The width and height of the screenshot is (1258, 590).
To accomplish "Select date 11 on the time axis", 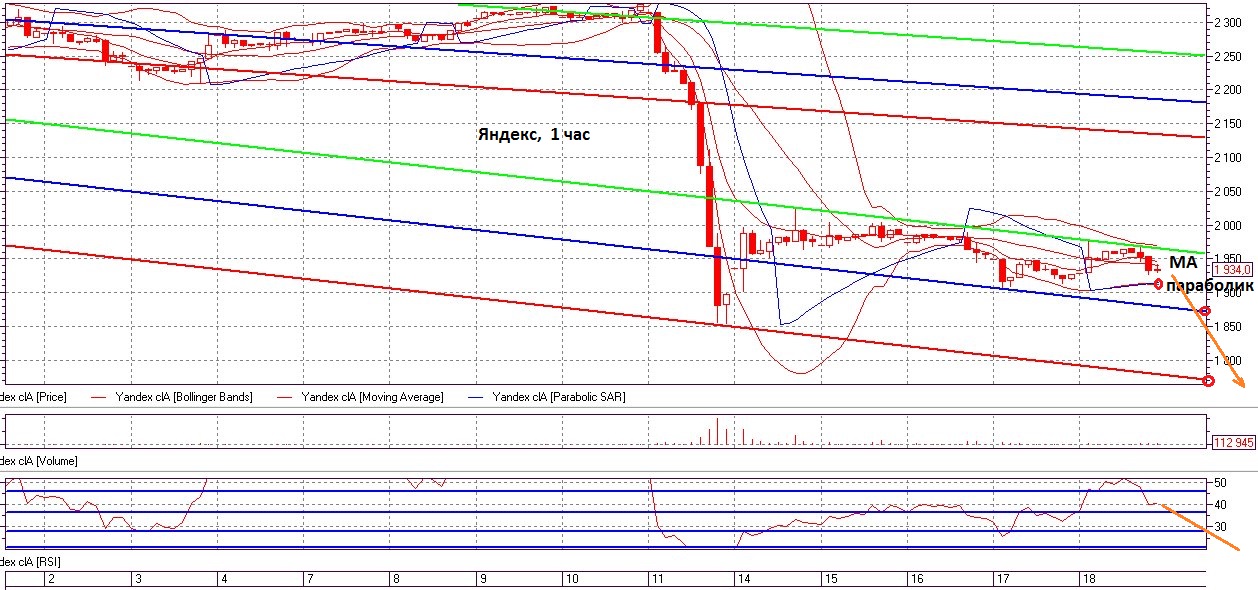I will pyautogui.click(x=658, y=579).
